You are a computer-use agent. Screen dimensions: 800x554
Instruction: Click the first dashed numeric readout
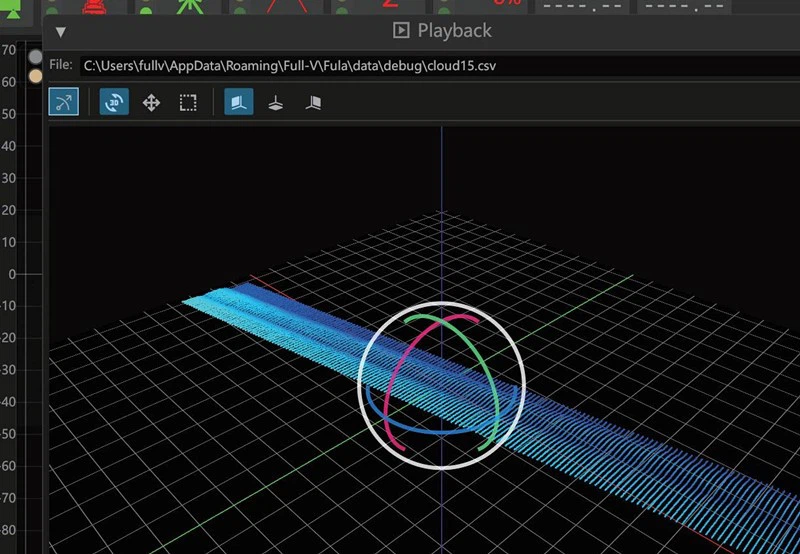point(583,6)
